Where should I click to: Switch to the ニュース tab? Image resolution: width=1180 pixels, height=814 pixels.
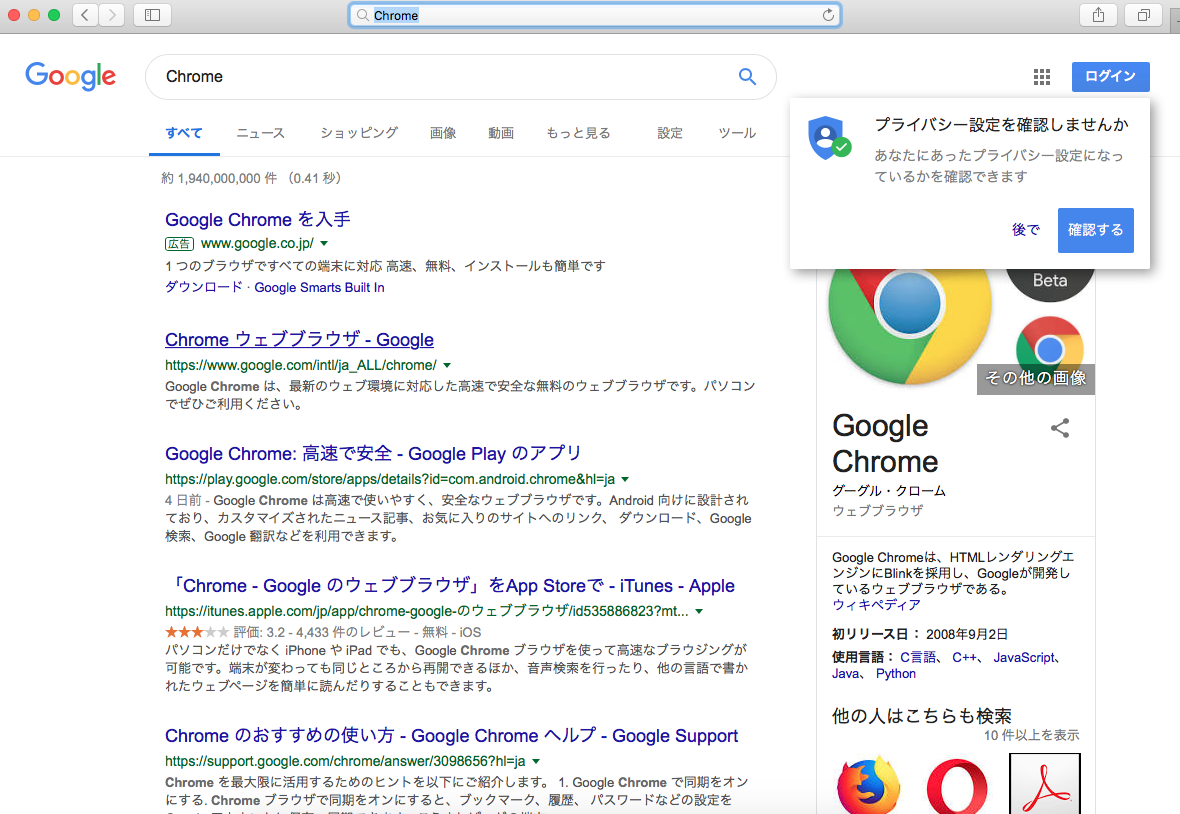[260, 133]
